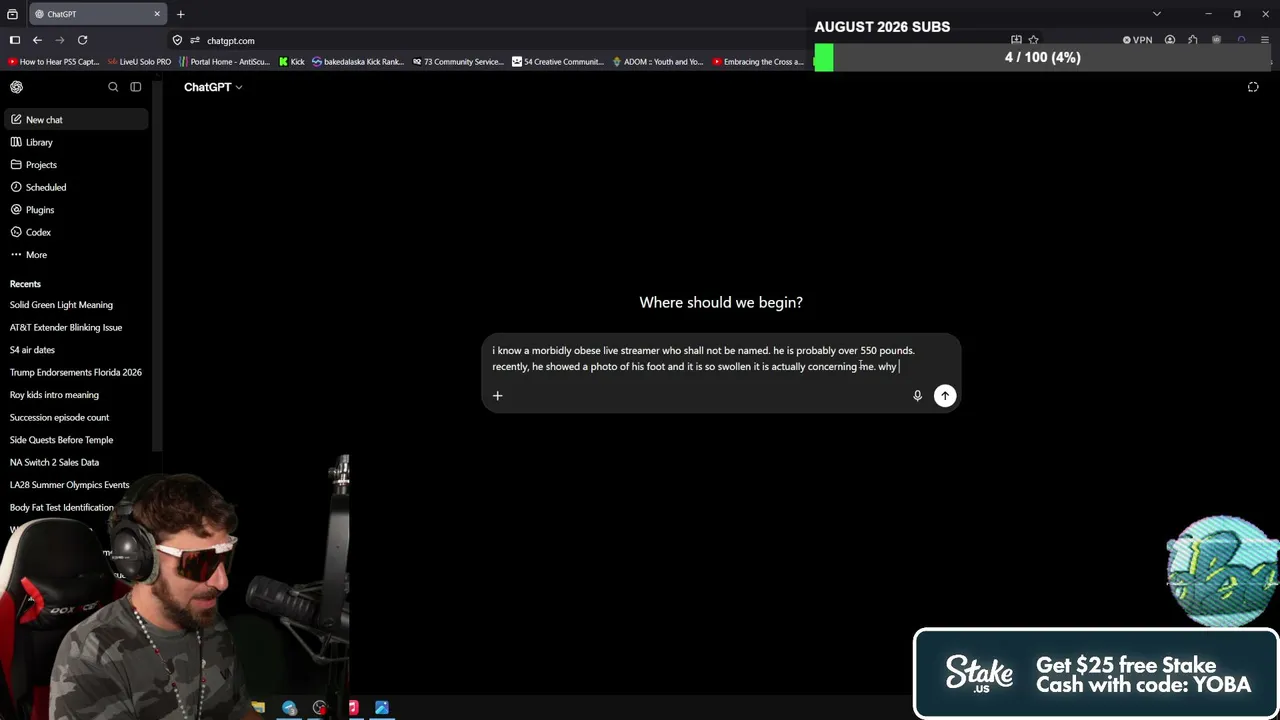The width and height of the screenshot is (1280, 720).
Task: Bookmark this page with the star icon
Action: [1034, 41]
